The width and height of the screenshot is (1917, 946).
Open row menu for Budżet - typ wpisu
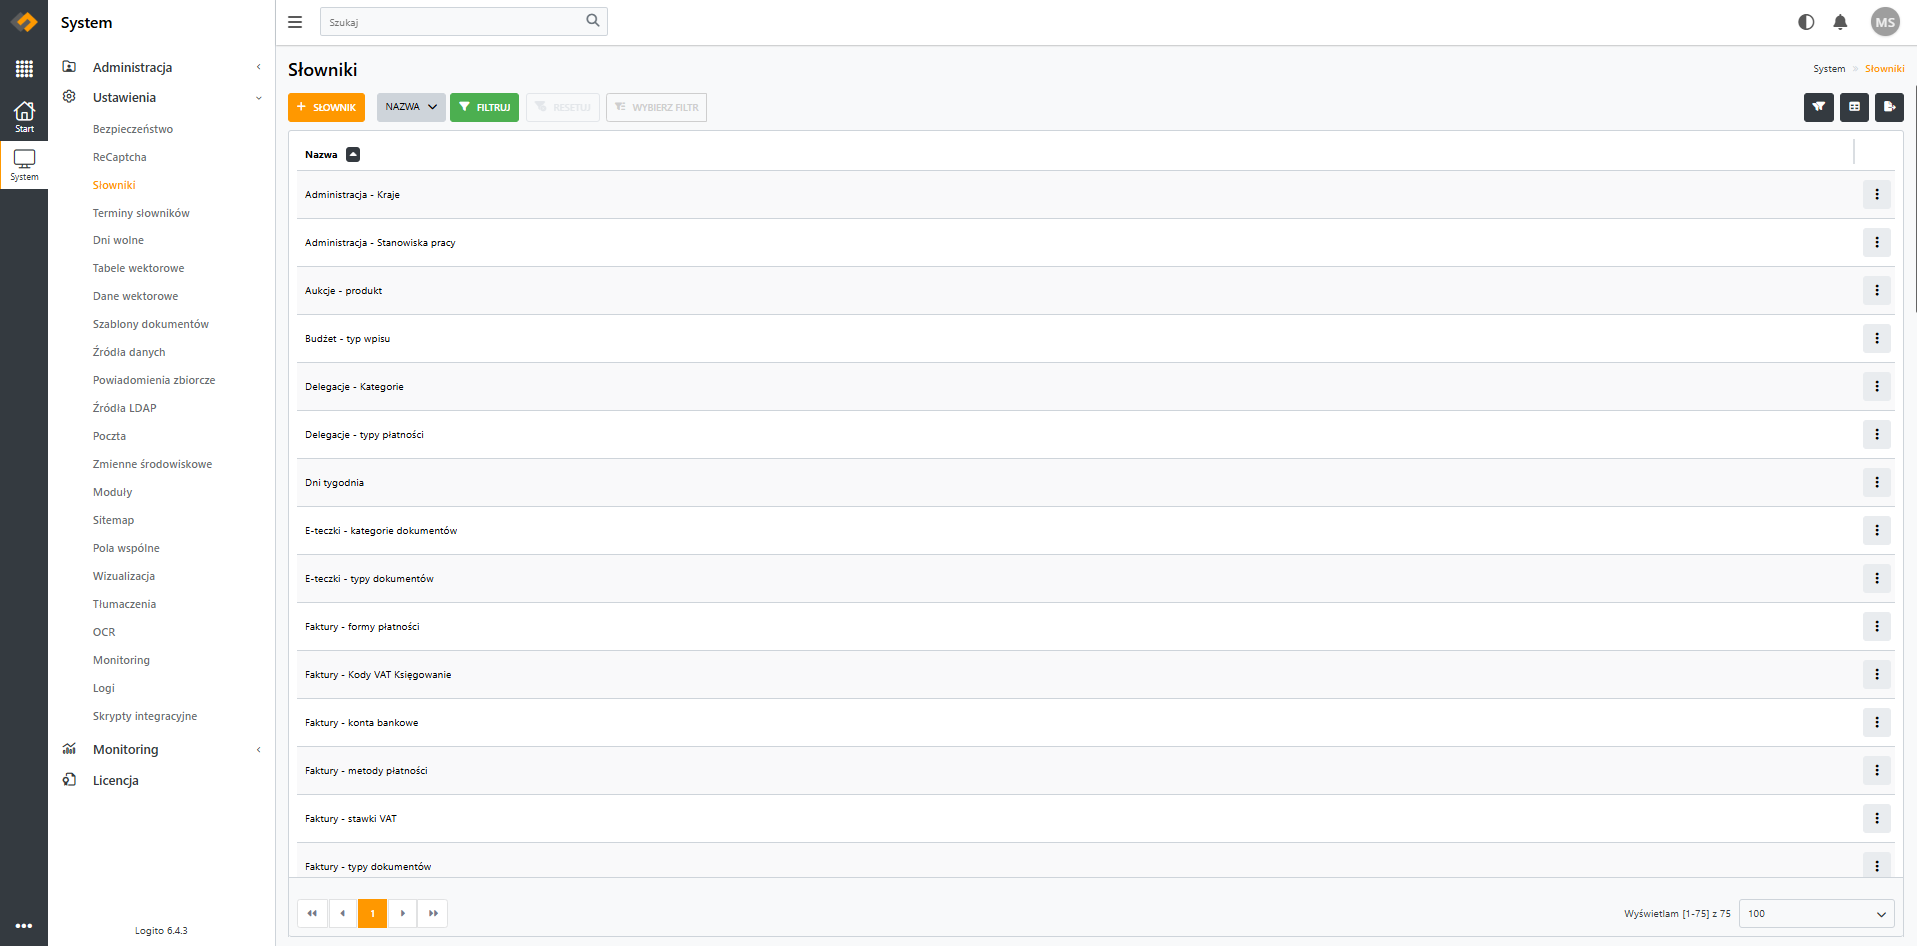tap(1877, 339)
